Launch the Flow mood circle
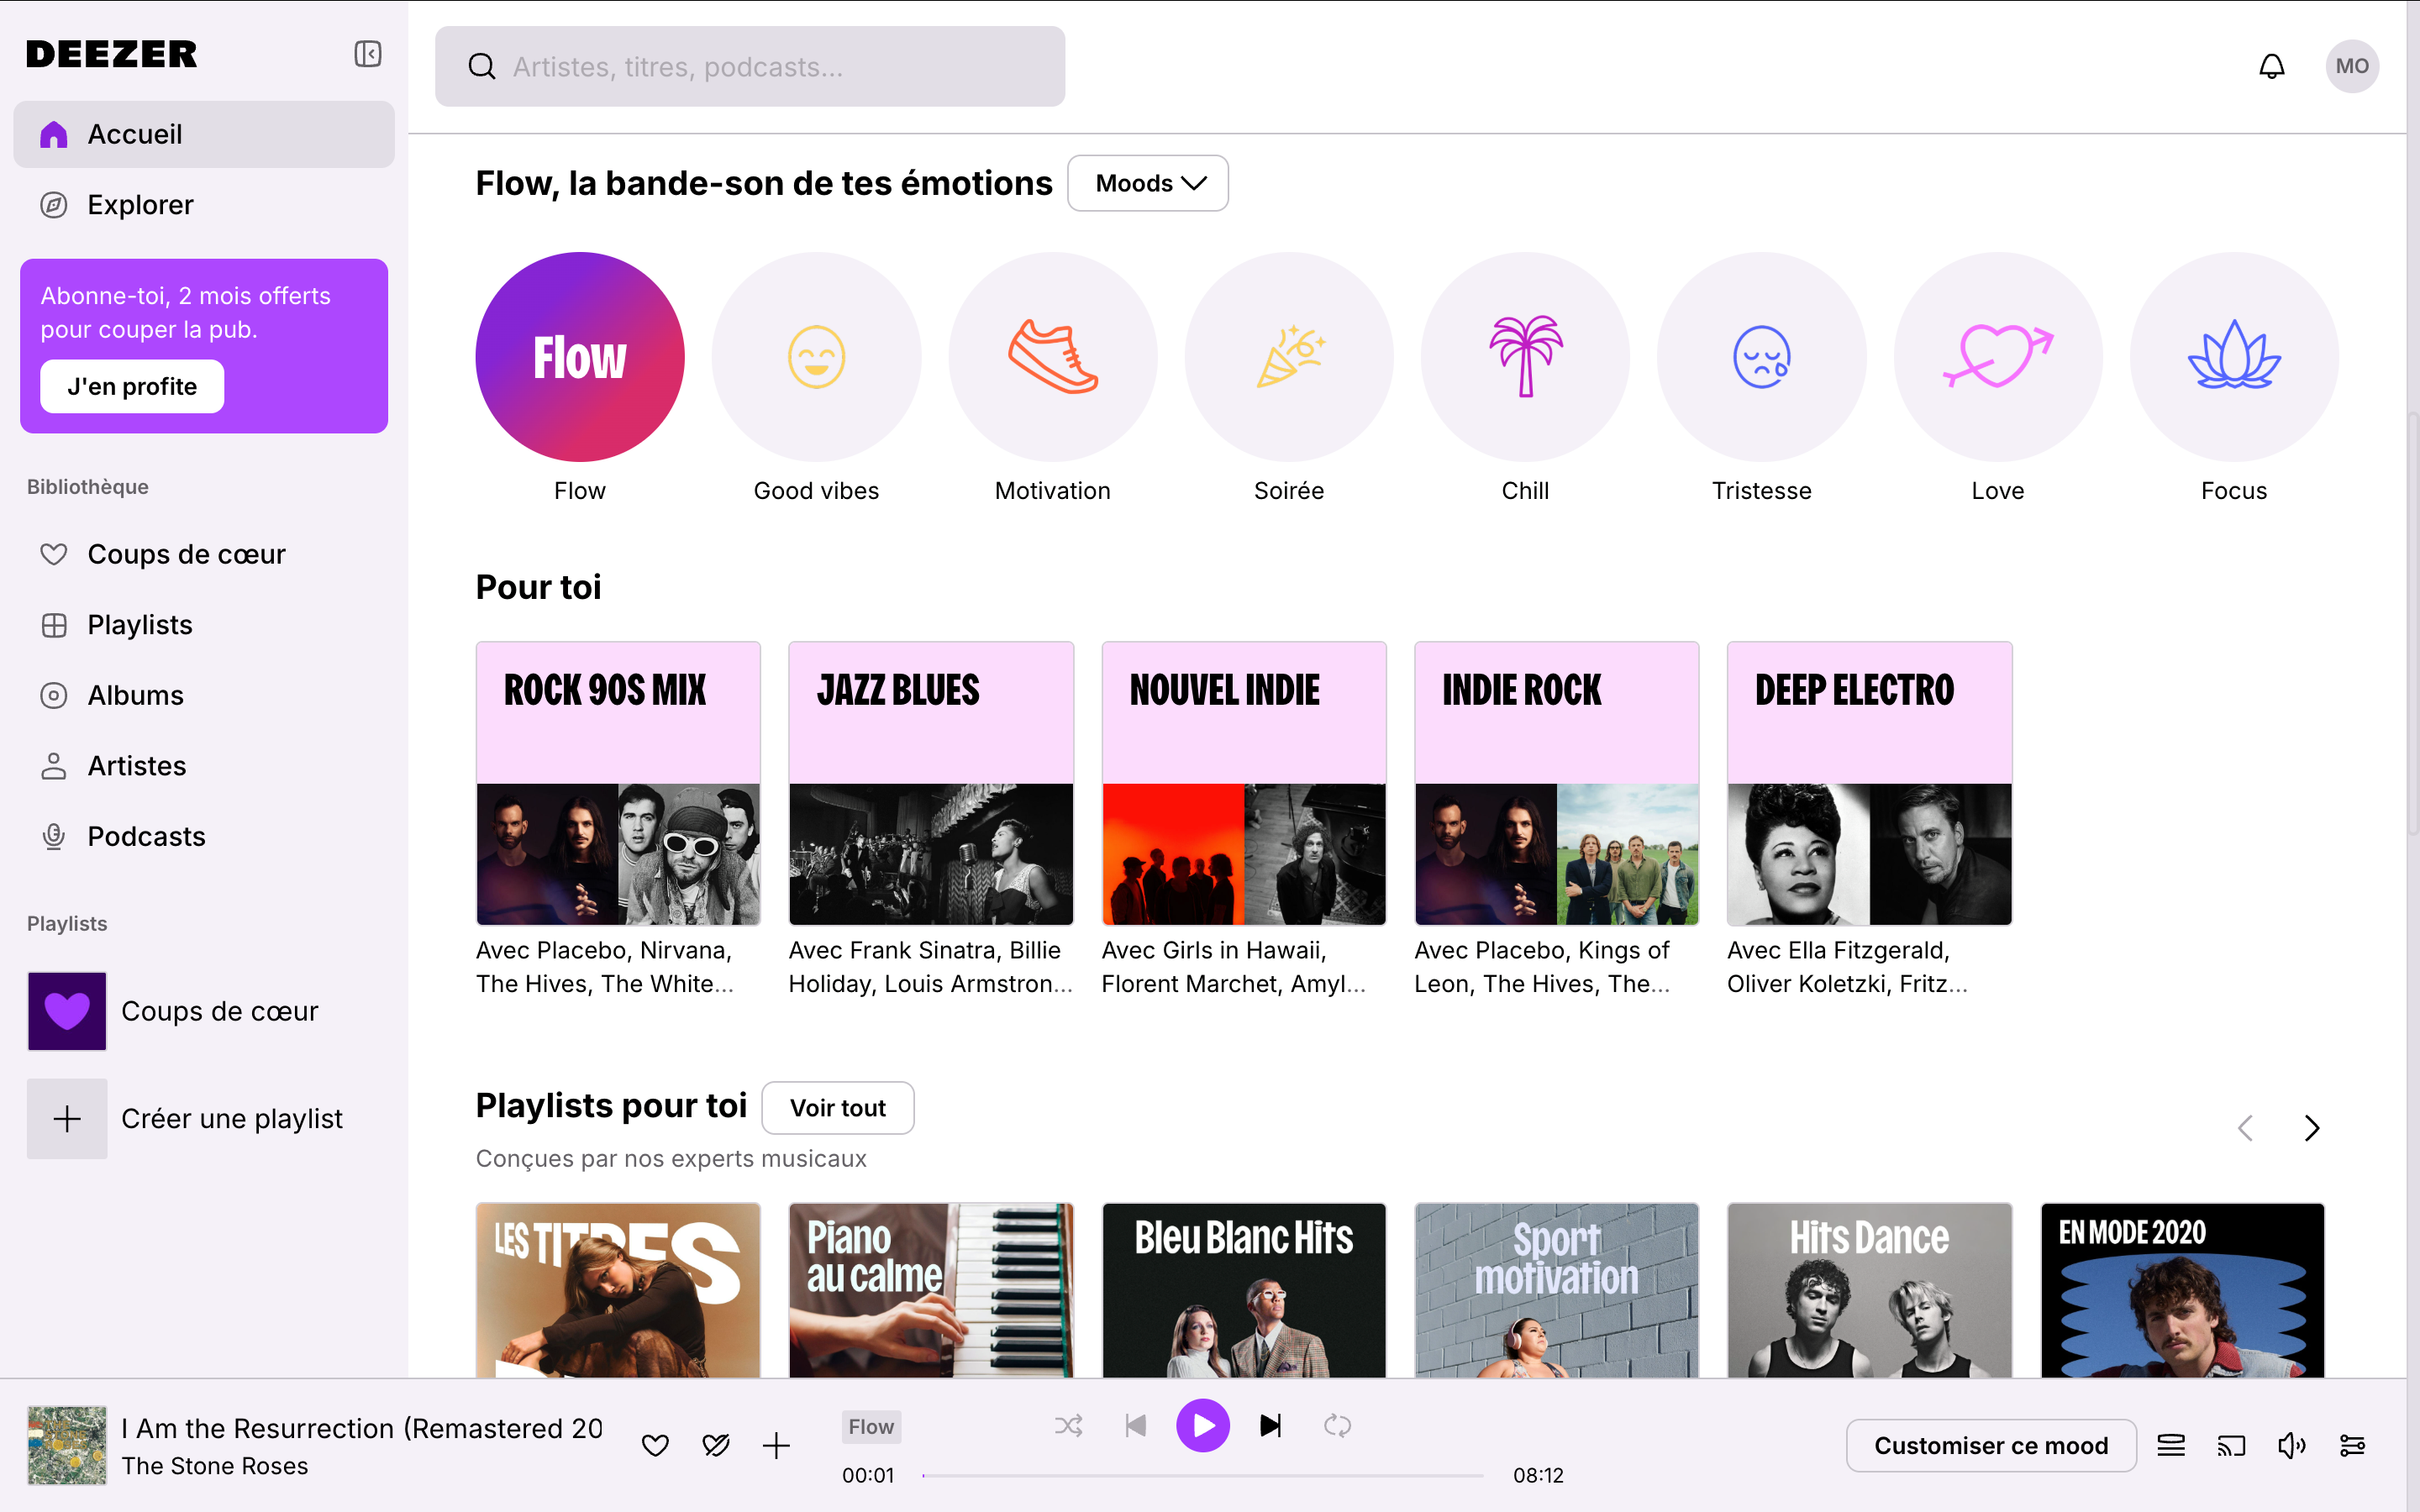The image size is (2420, 1512). (580, 357)
